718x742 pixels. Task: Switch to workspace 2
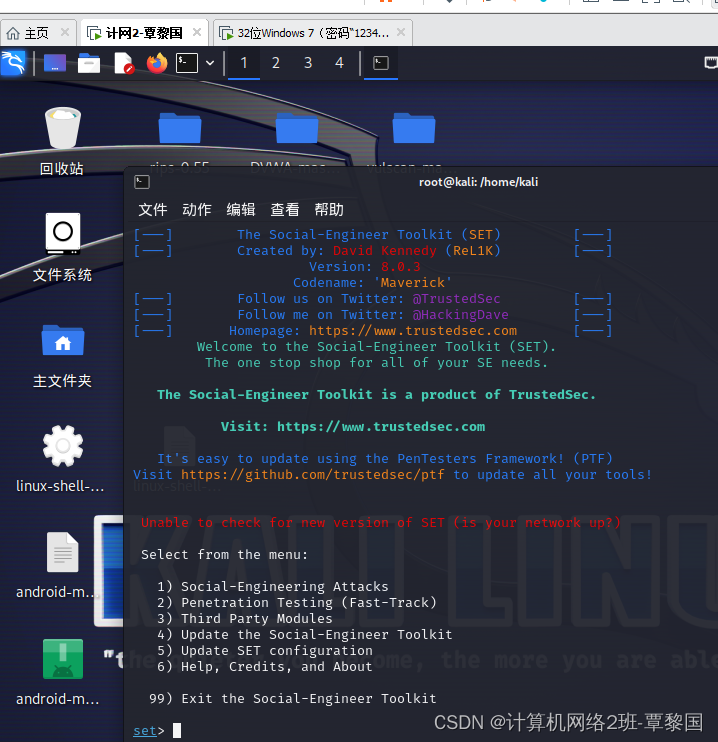click(275, 63)
